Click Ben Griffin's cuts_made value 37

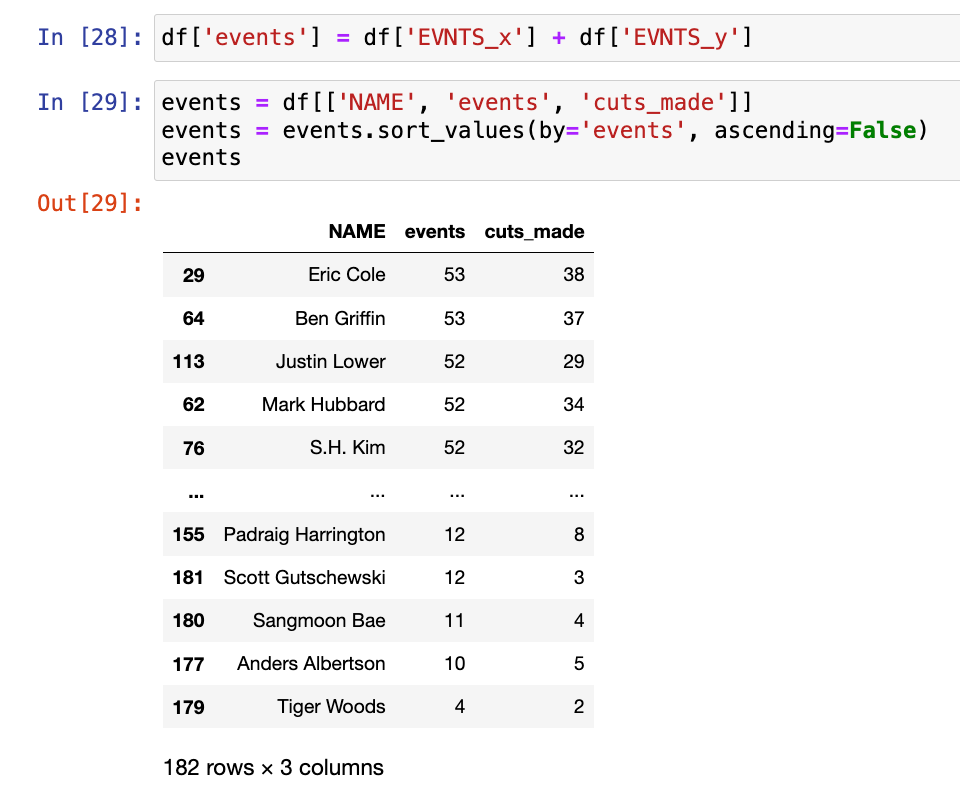point(574,318)
